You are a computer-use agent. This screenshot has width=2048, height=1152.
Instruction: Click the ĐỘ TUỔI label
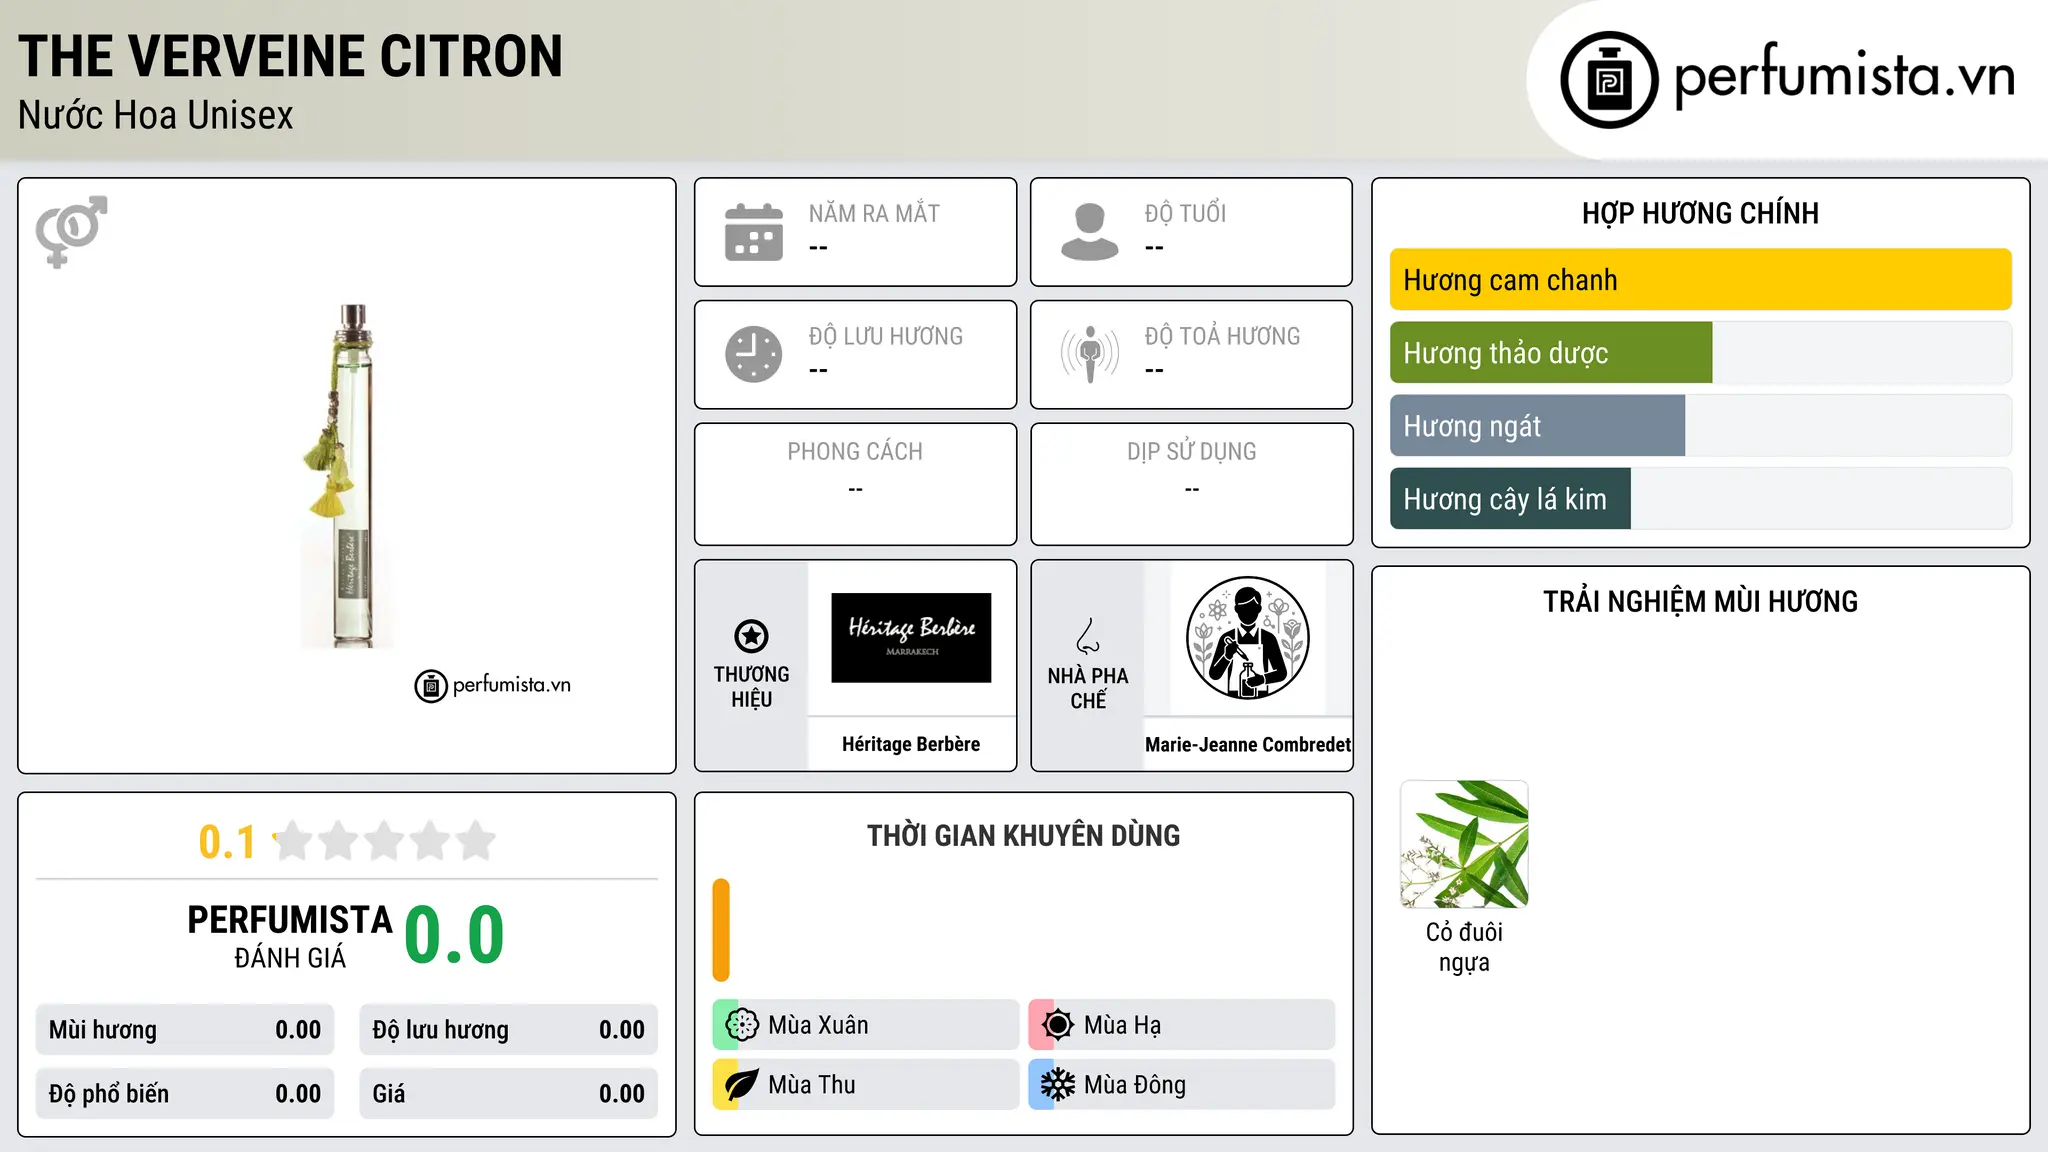click(1185, 213)
